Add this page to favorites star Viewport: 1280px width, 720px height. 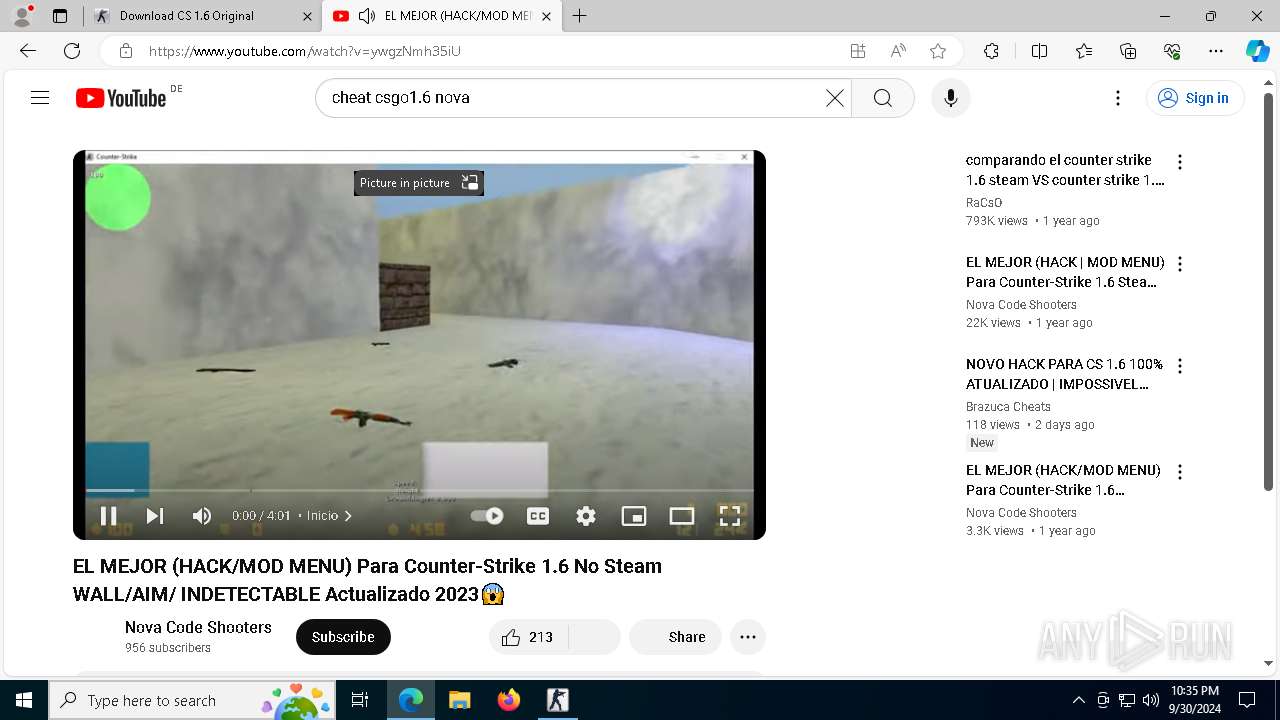(x=937, y=51)
